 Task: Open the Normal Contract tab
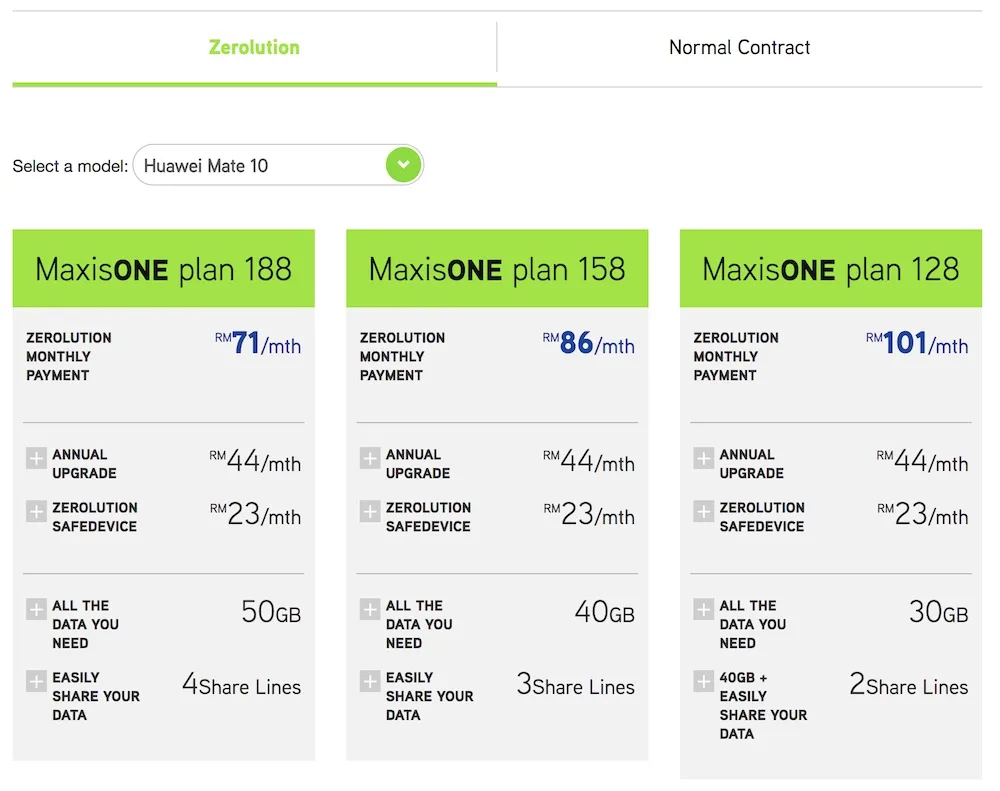(739, 48)
